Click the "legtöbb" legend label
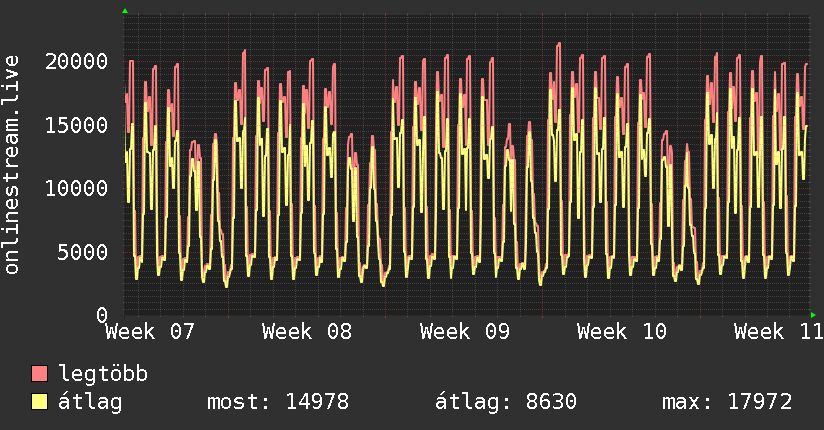The width and height of the screenshot is (824, 430). point(104,375)
